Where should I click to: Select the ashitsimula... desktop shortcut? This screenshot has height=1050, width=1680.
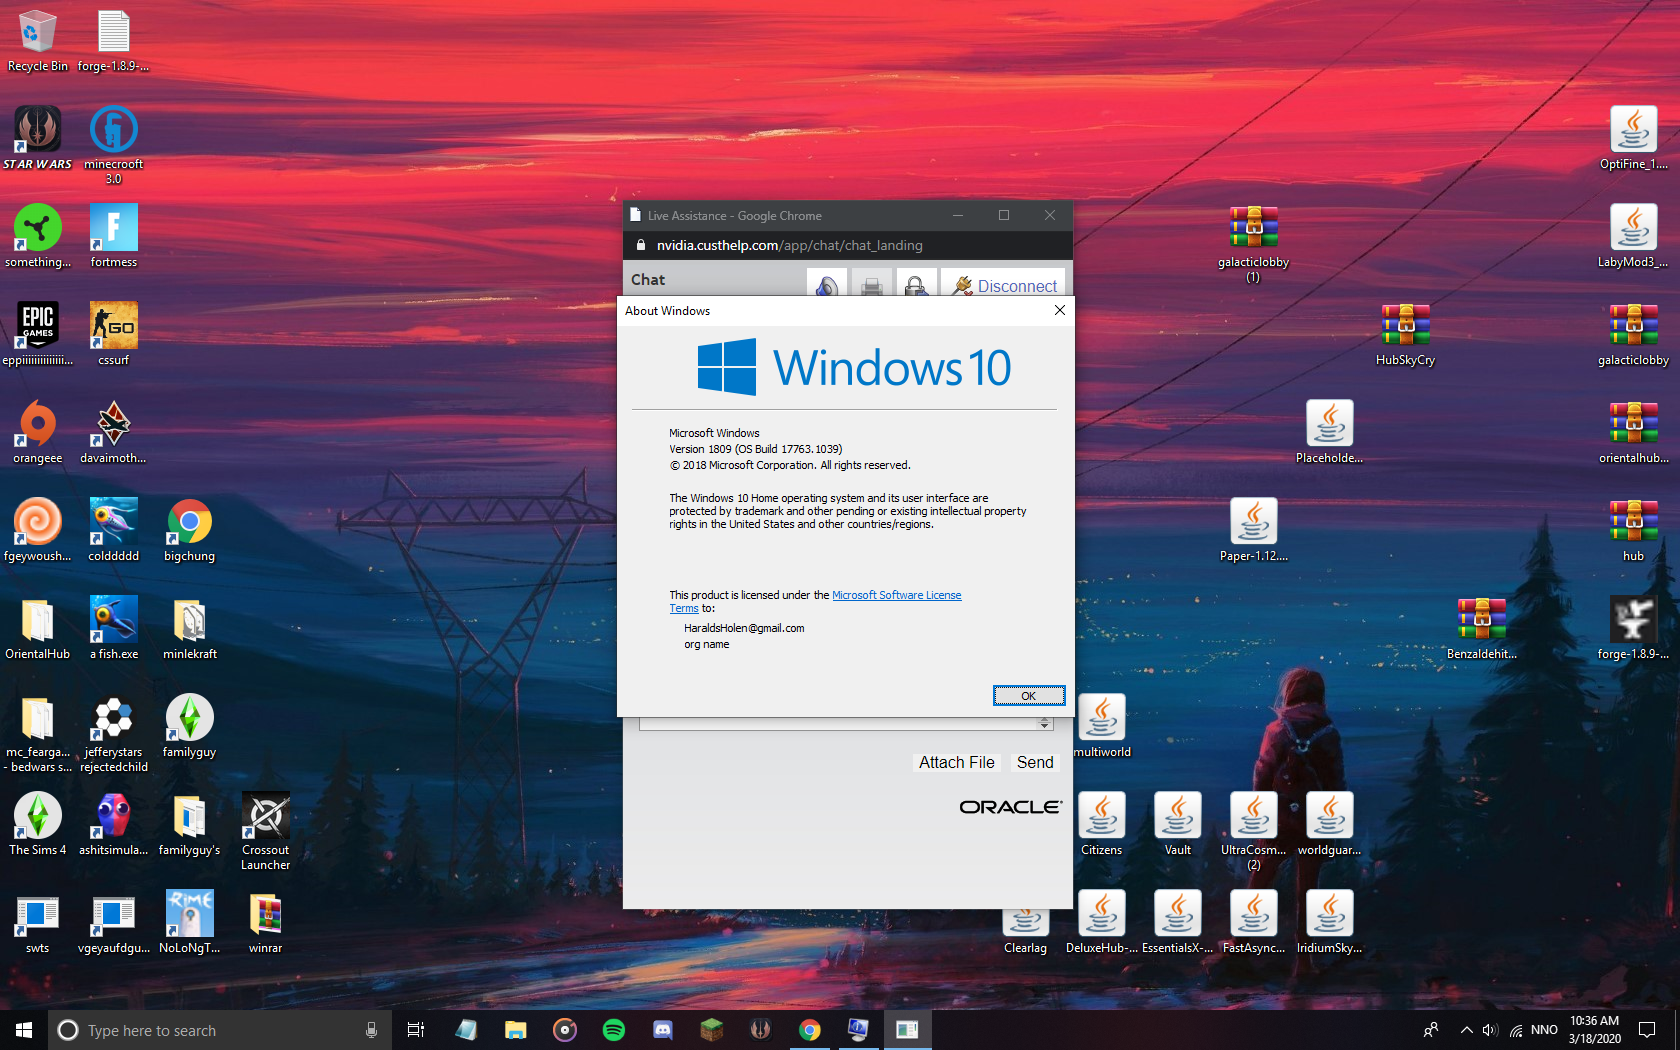pos(113,824)
